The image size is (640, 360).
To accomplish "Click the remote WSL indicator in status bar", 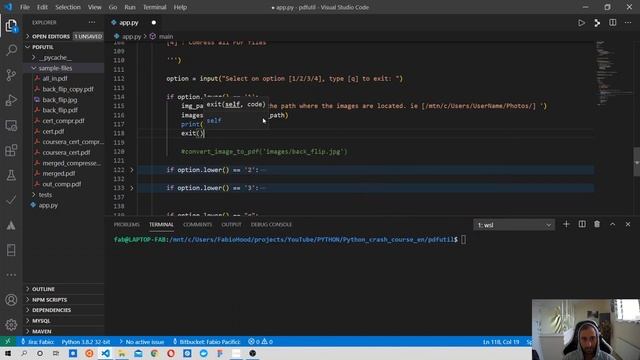I will (x=7, y=342).
